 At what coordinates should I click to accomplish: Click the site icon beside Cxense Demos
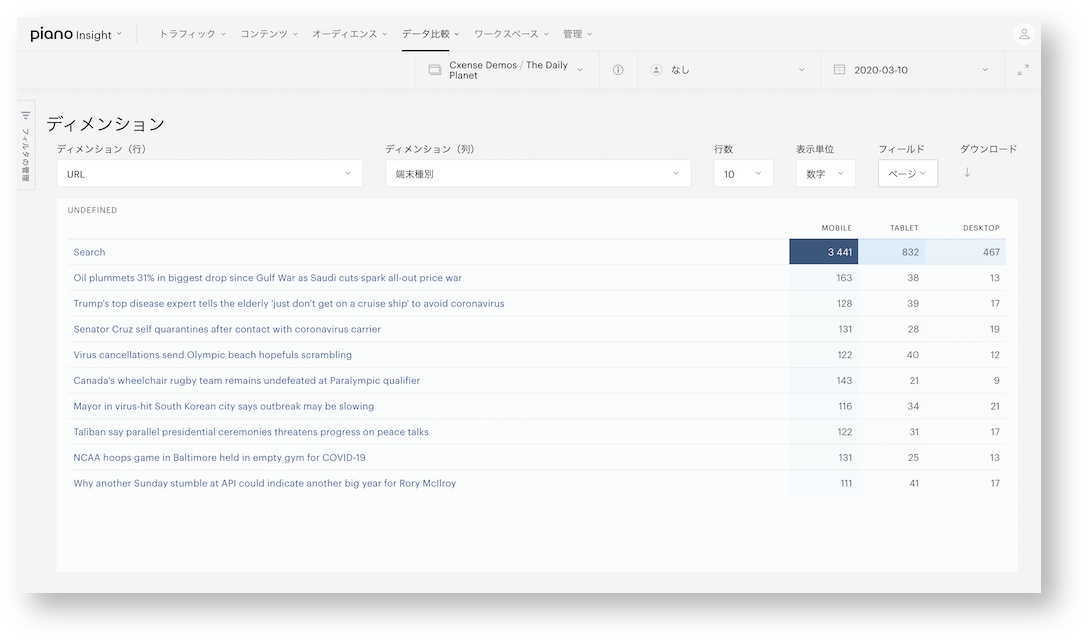pos(435,70)
